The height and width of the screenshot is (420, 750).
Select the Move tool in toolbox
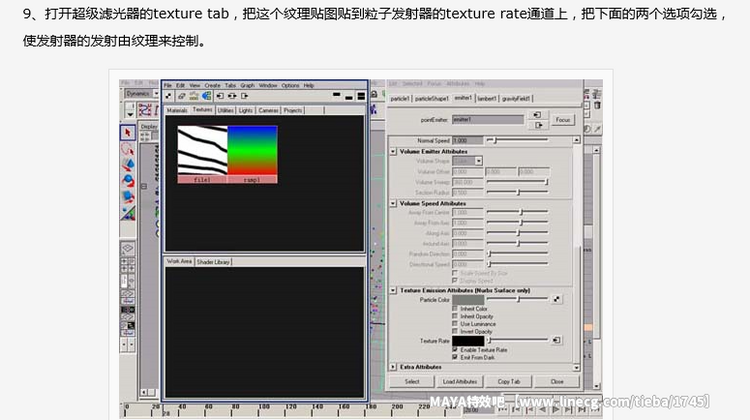[x=127, y=165]
